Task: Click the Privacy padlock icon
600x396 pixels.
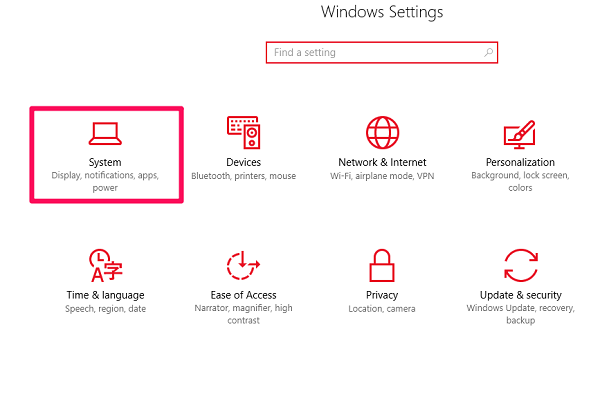Action: (382, 266)
